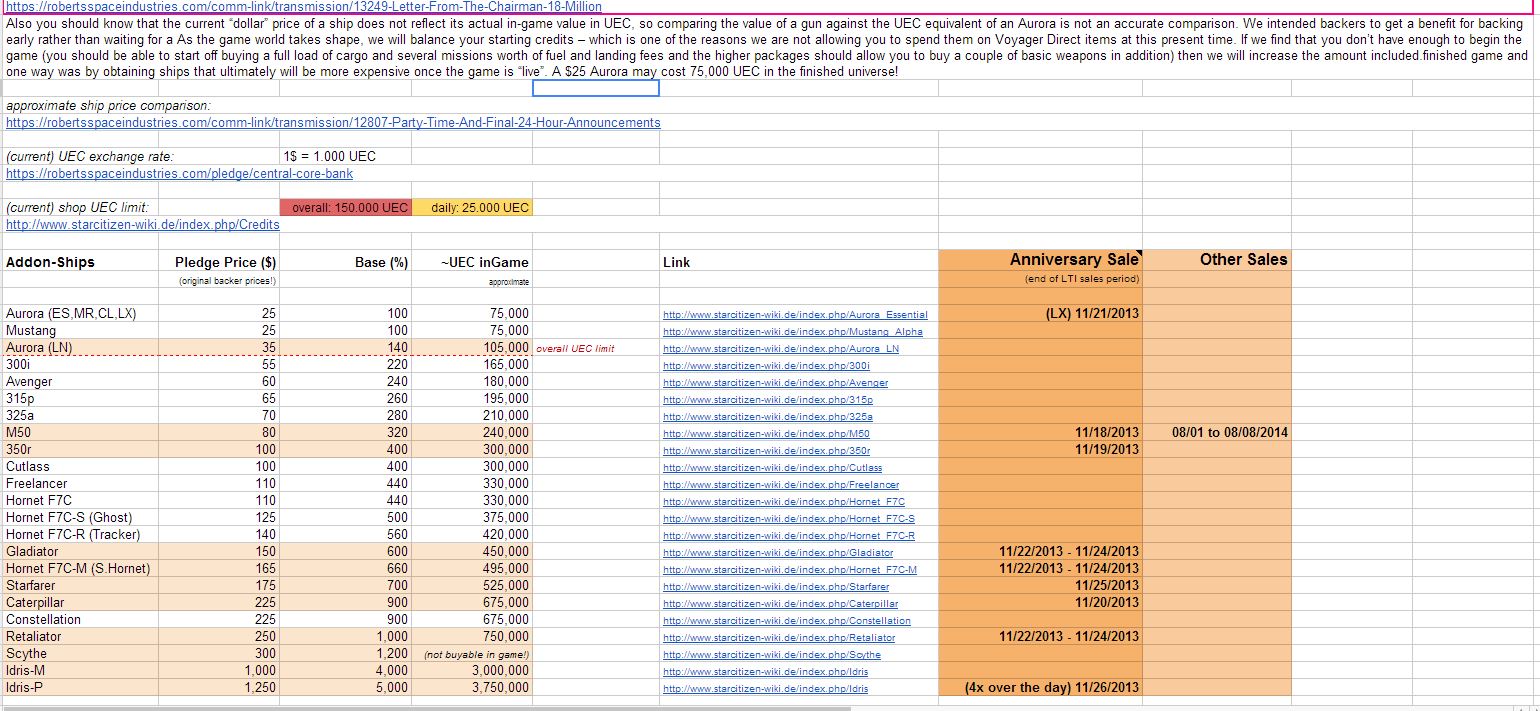This screenshot has width=1540, height=711.
Task: Select the '11/25/2013' Starfarer sale date
Action: [x=1107, y=585]
